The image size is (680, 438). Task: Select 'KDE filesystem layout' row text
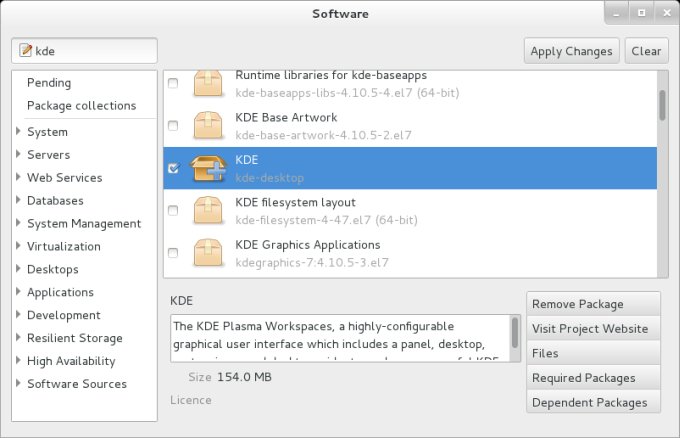[x=295, y=203]
